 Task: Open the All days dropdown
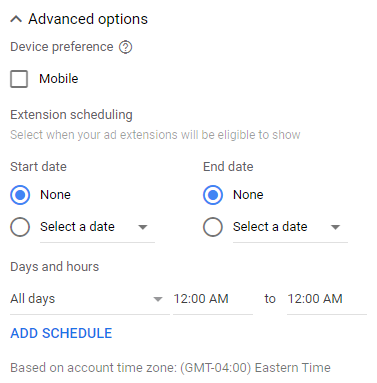tap(90, 299)
